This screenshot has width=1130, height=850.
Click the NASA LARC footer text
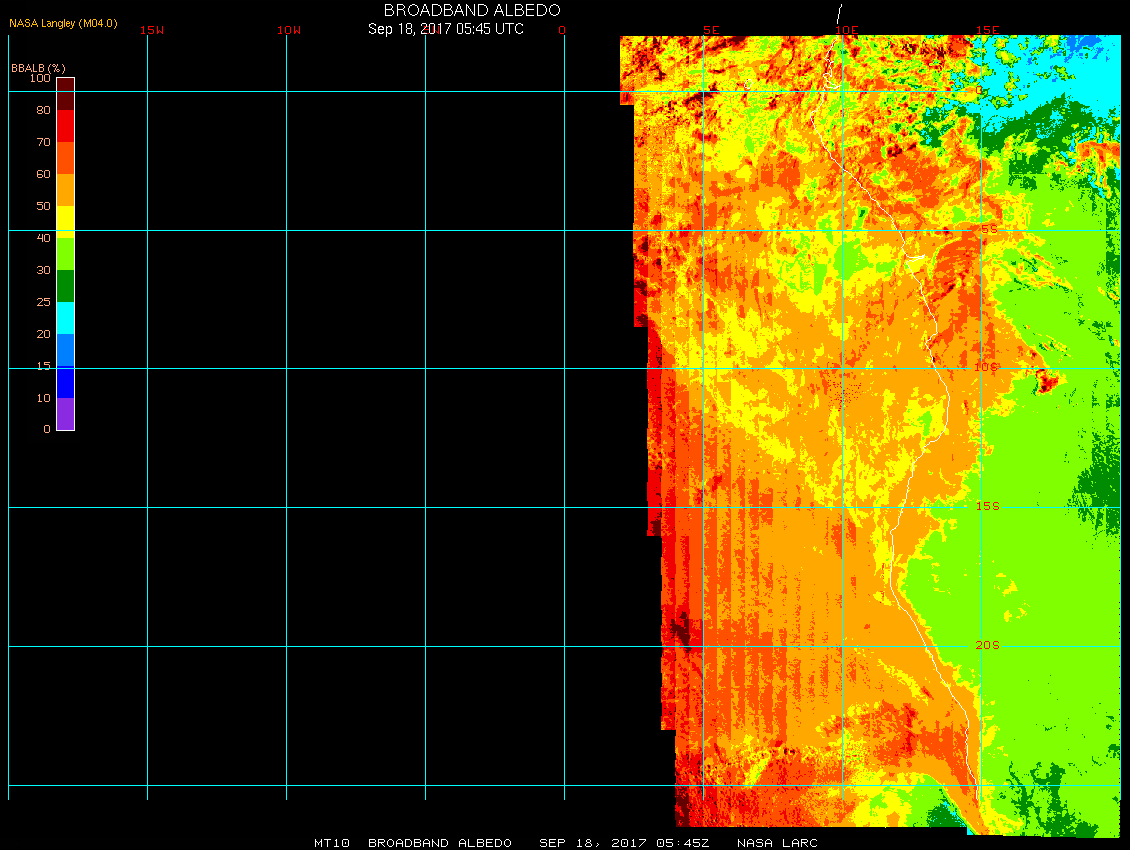tap(777, 843)
